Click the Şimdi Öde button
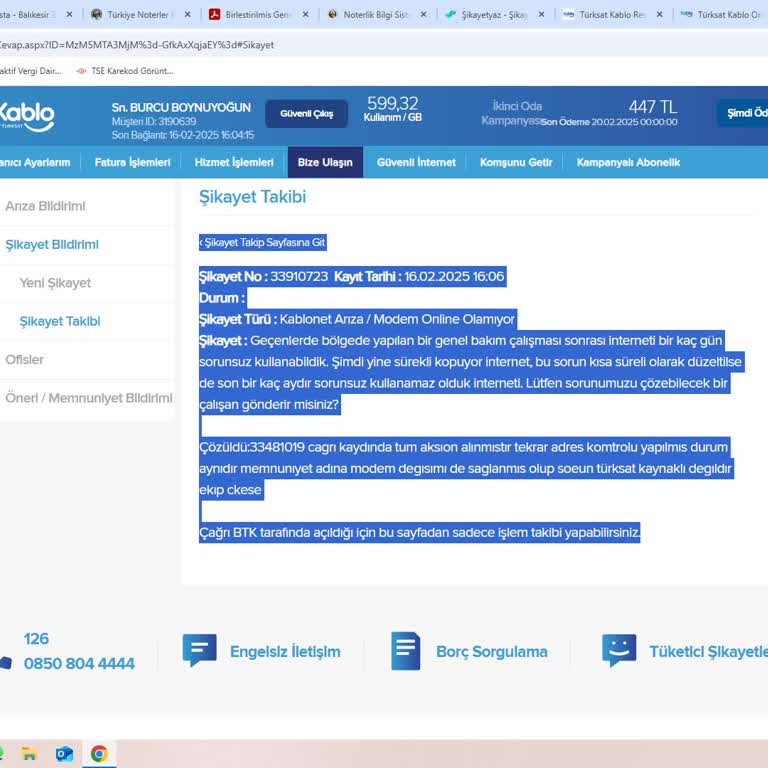The width and height of the screenshot is (768, 768). [x=744, y=113]
